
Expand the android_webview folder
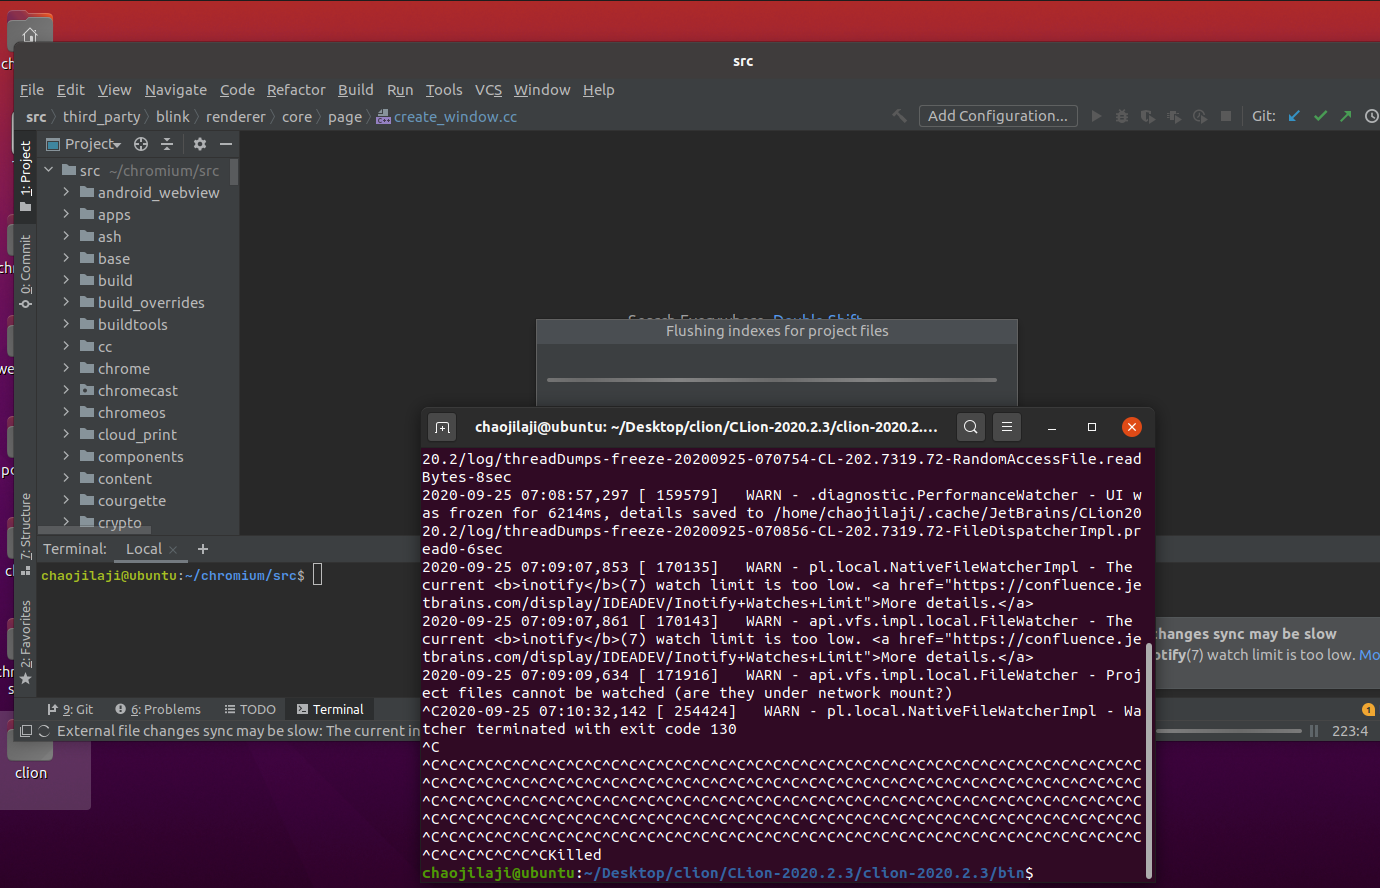pos(66,192)
